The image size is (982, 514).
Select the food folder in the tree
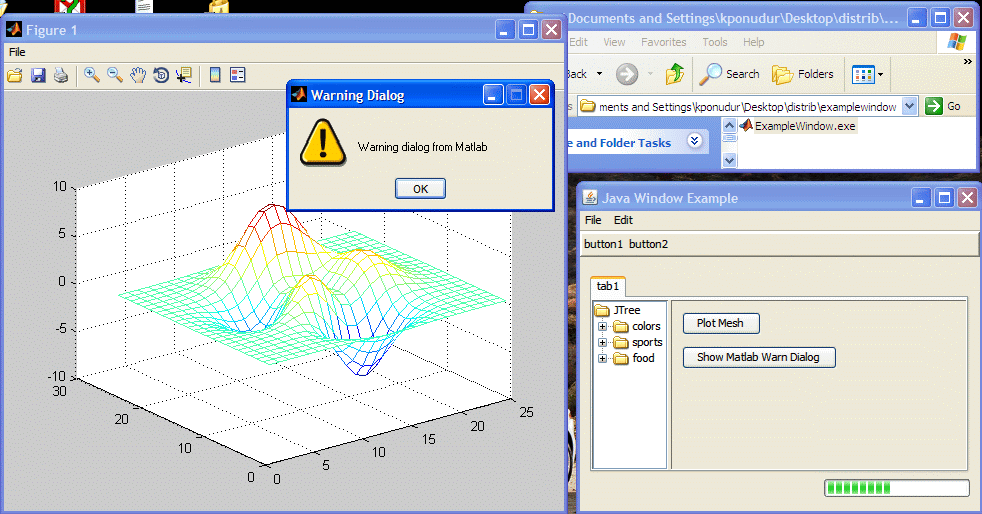click(x=634, y=358)
